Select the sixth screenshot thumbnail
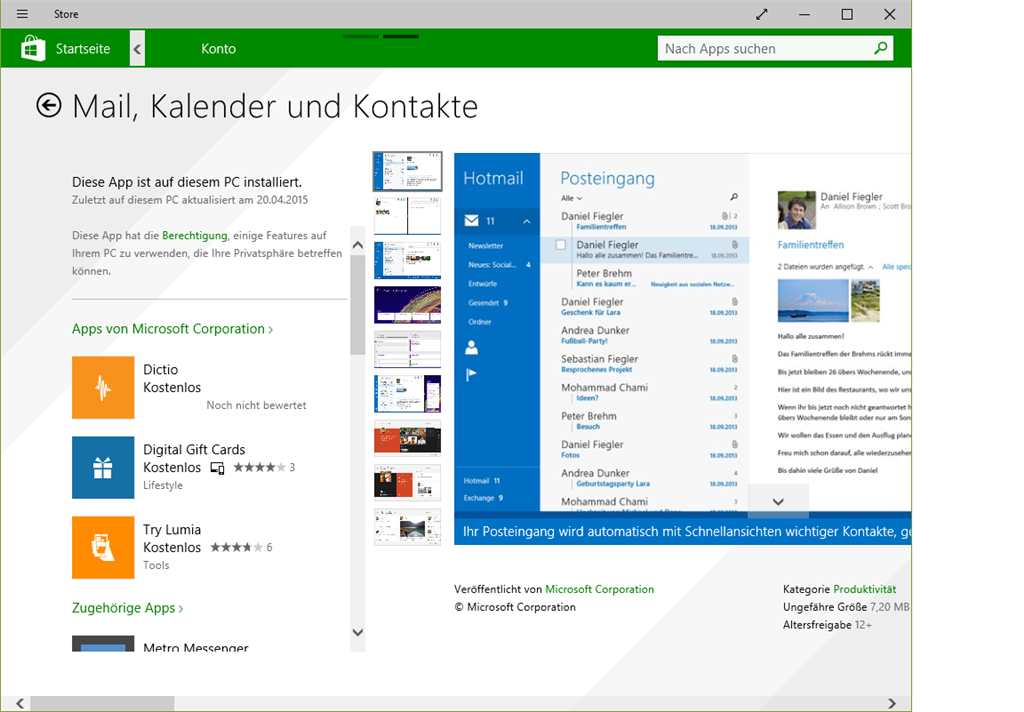Screen dimensions: 1024x712 (x=408, y=393)
